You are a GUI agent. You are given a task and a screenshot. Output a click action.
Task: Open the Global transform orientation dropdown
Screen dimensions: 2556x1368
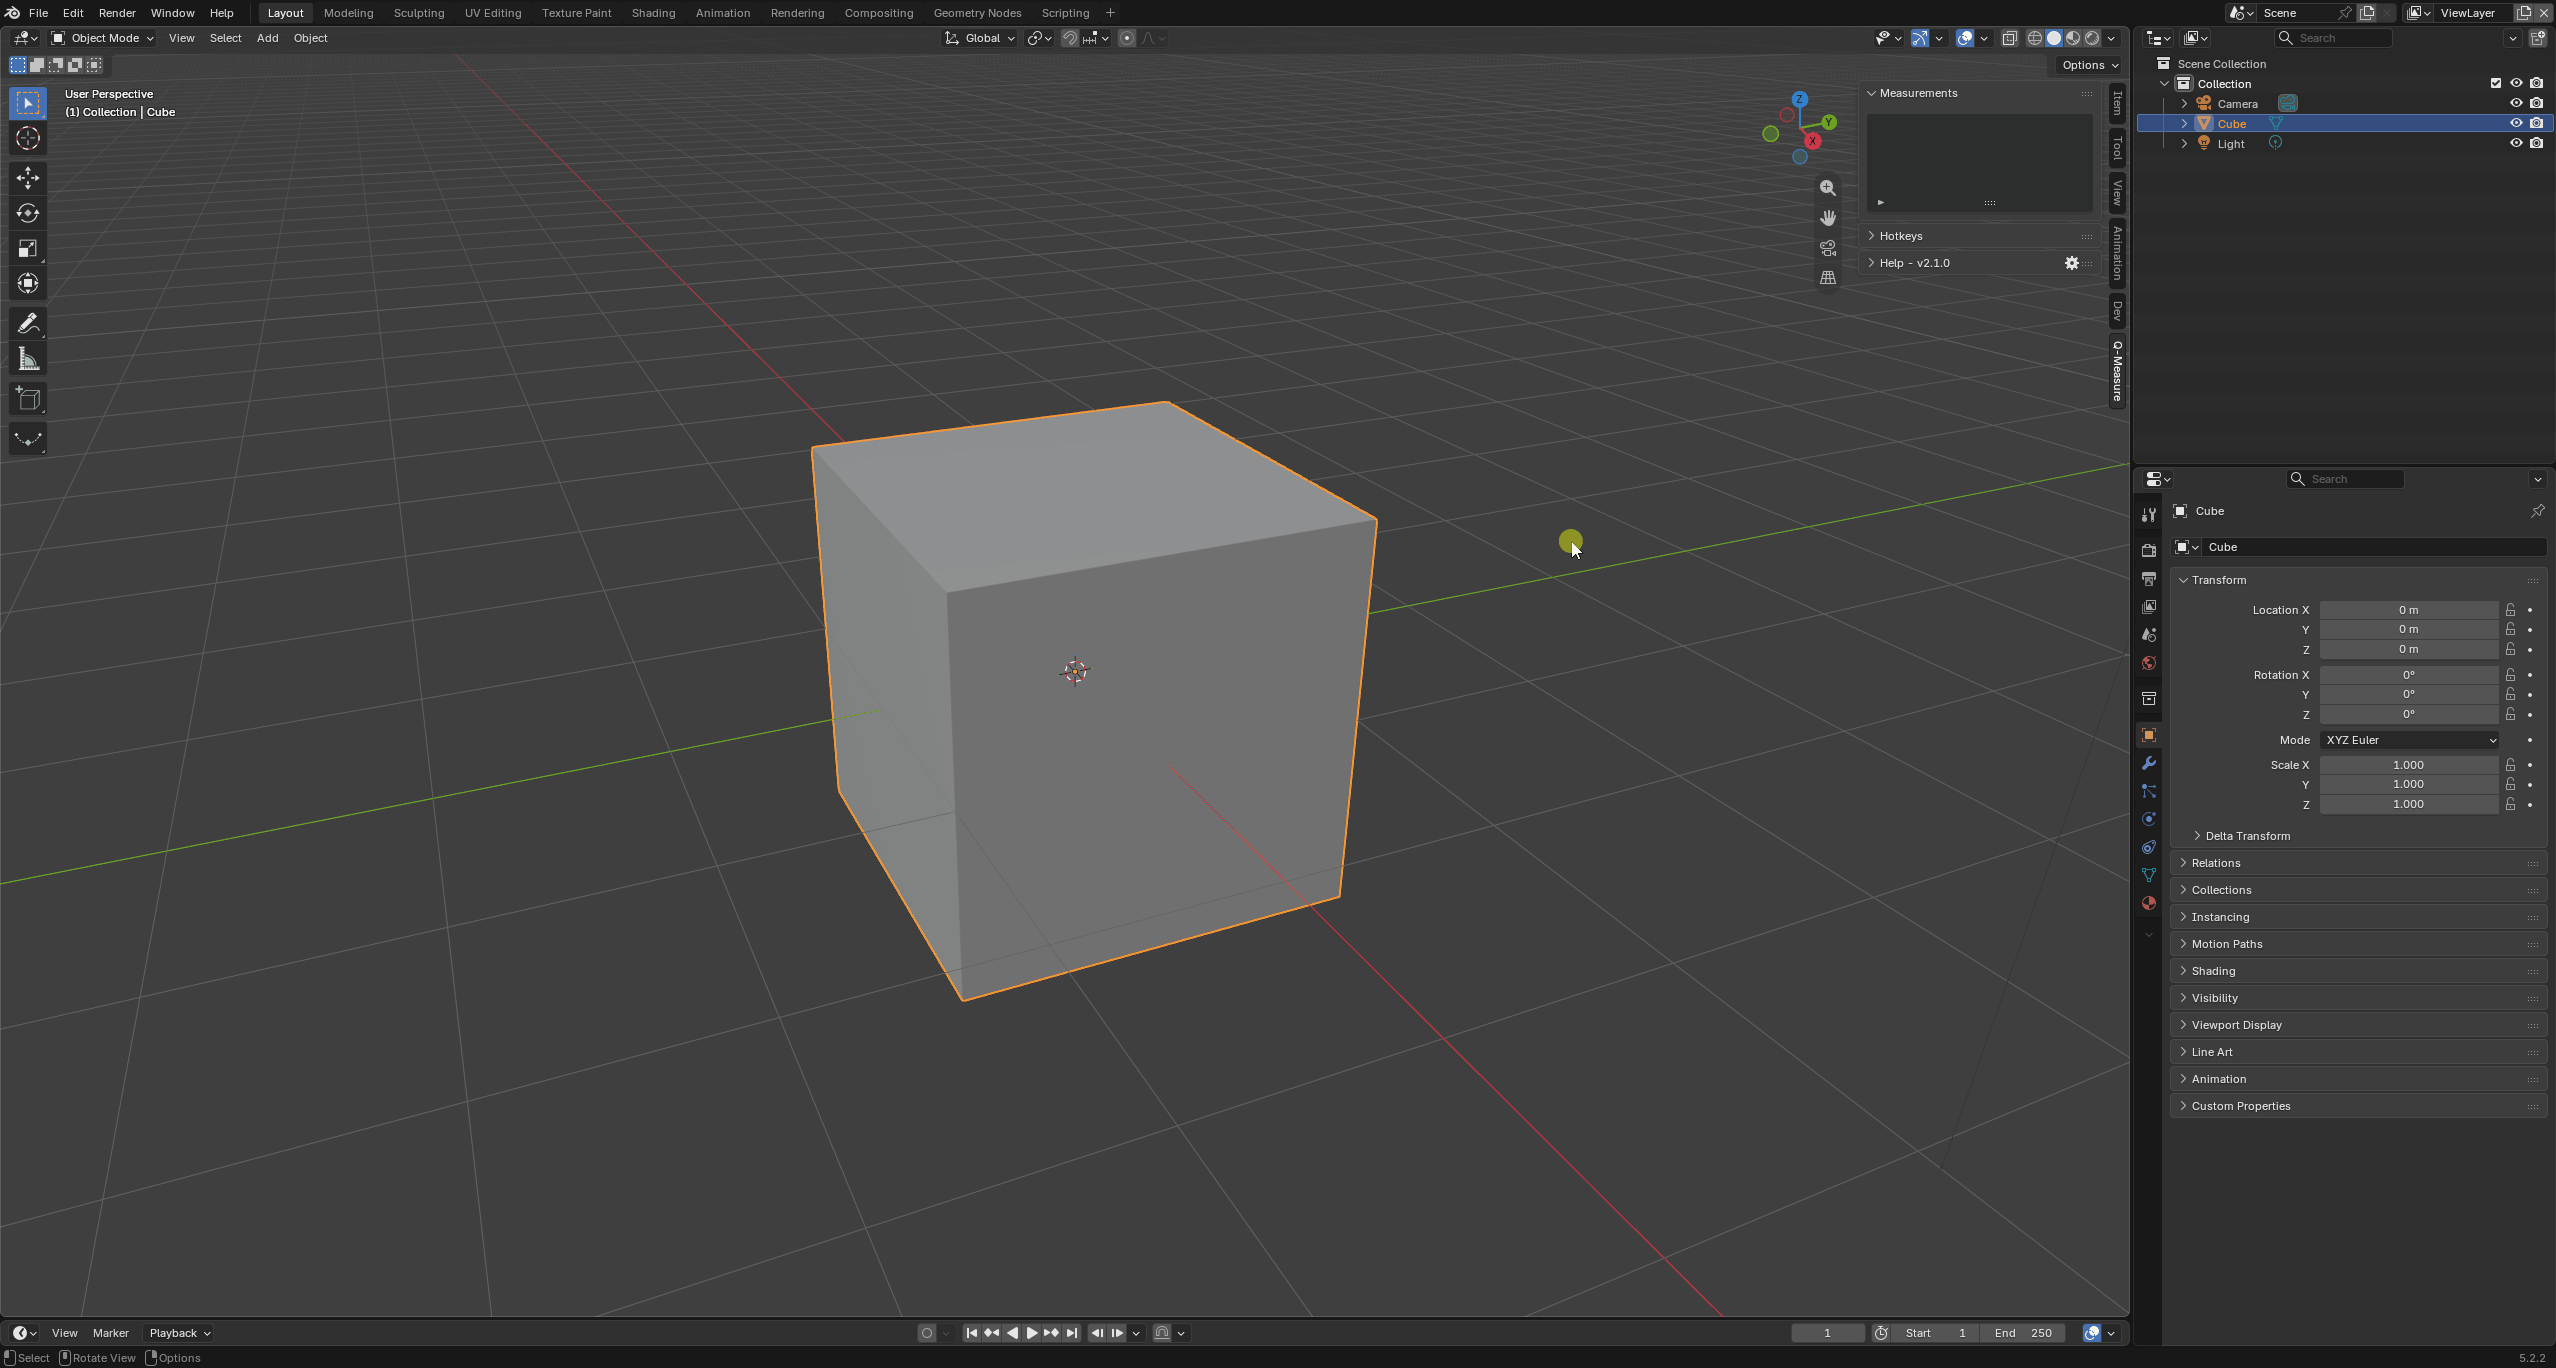pyautogui.click(x=980, y=38)
